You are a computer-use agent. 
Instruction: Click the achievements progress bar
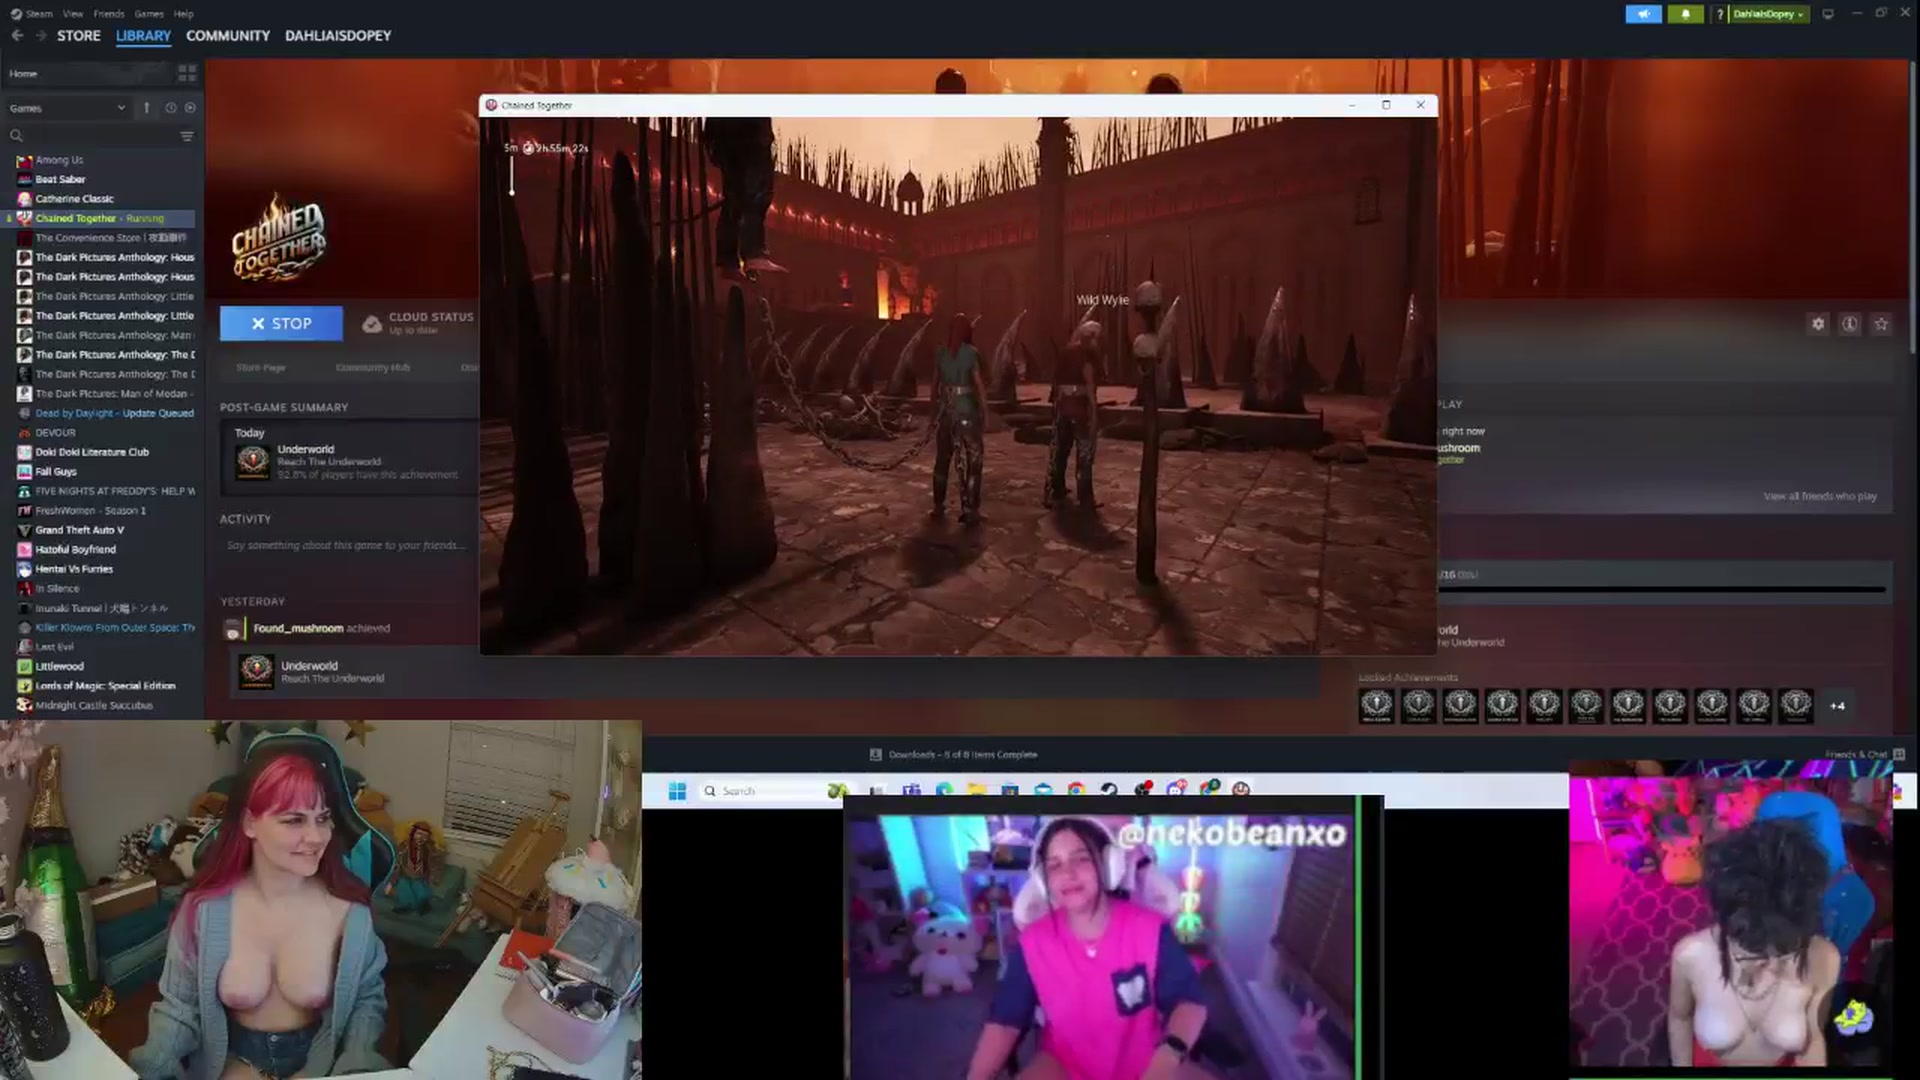[x=1661, y=590]
